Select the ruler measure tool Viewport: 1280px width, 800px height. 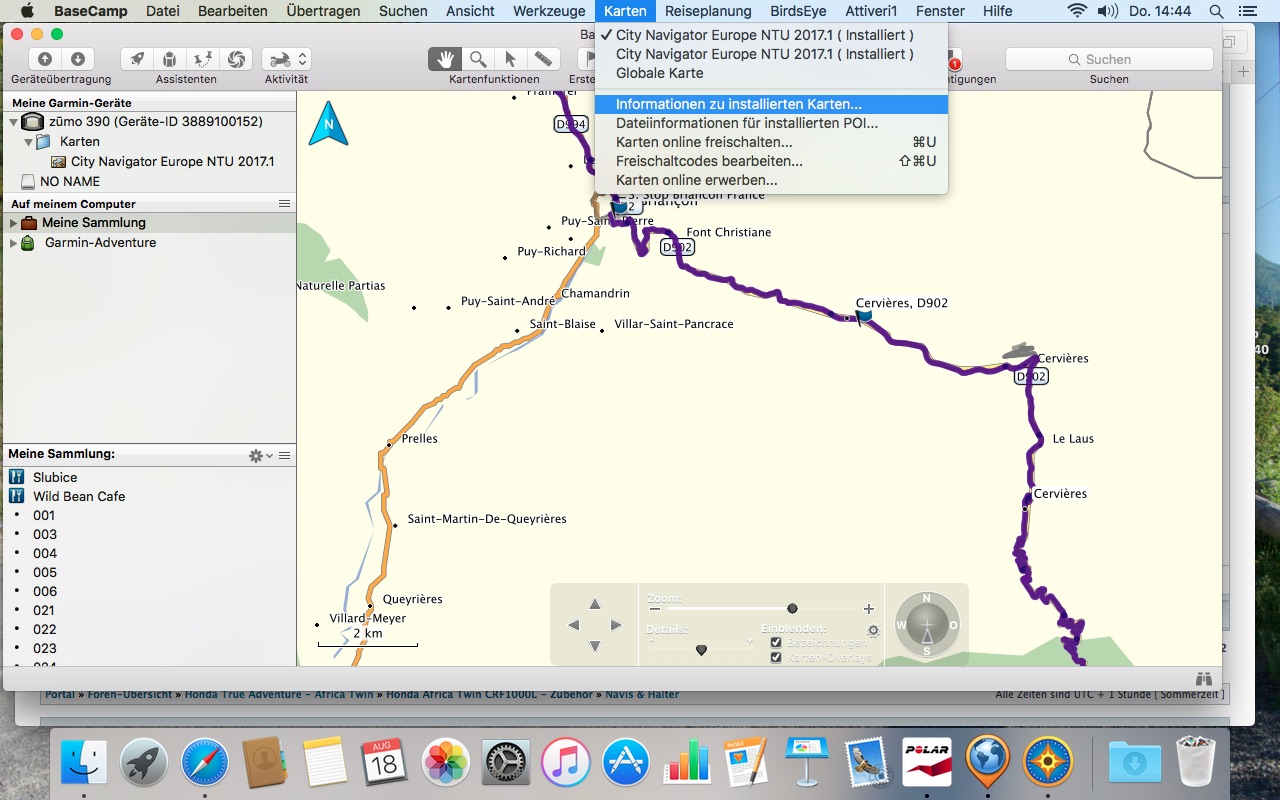click(x=542, y=59)
